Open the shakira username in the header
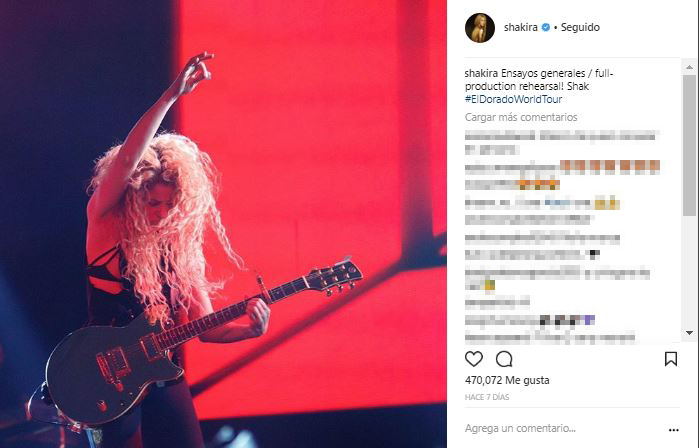This screenshot has height=448, width=699. click(520, 27)
